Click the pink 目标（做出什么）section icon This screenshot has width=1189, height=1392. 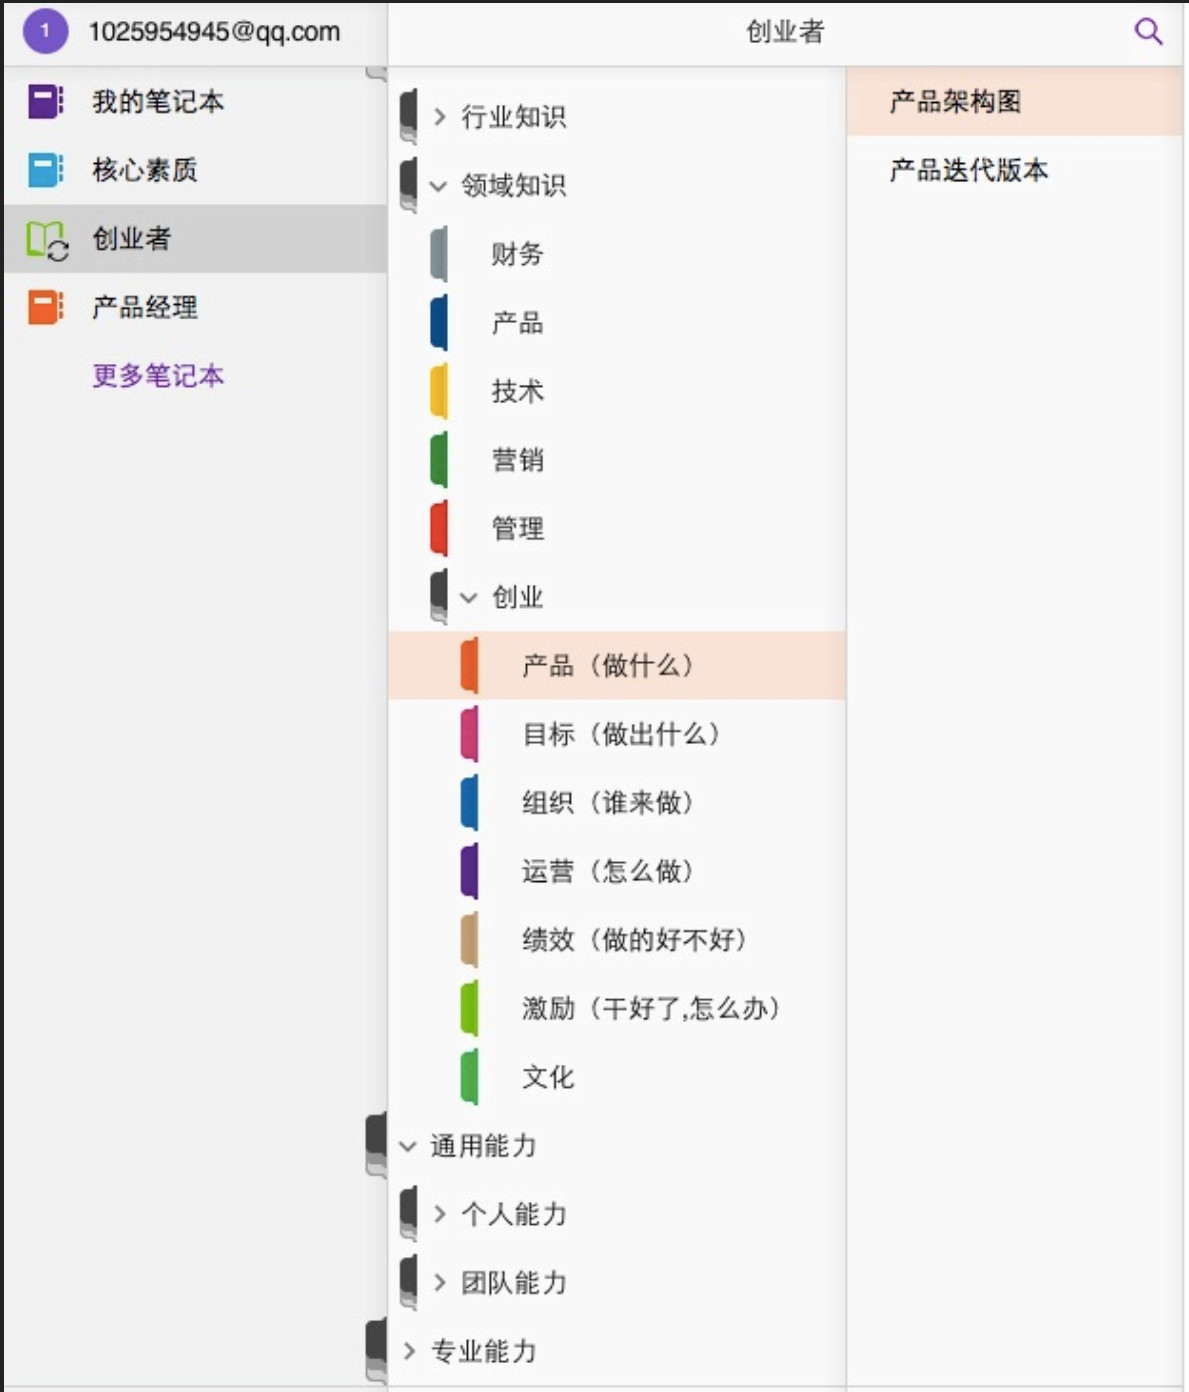pyautogui.click(x=469, y=734)
